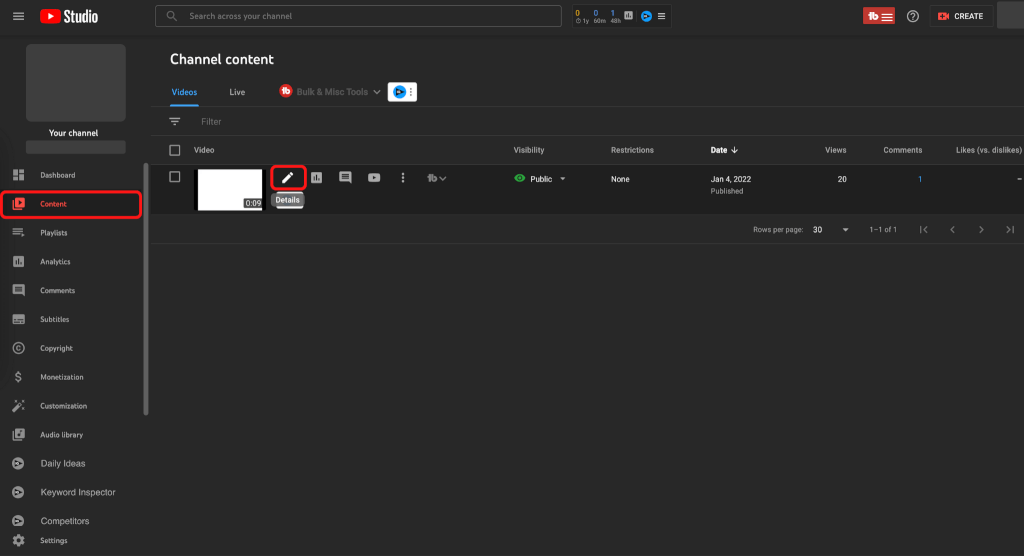Open the comment count link
Screen dimensions: 1024x556
(x=919, y=179)
